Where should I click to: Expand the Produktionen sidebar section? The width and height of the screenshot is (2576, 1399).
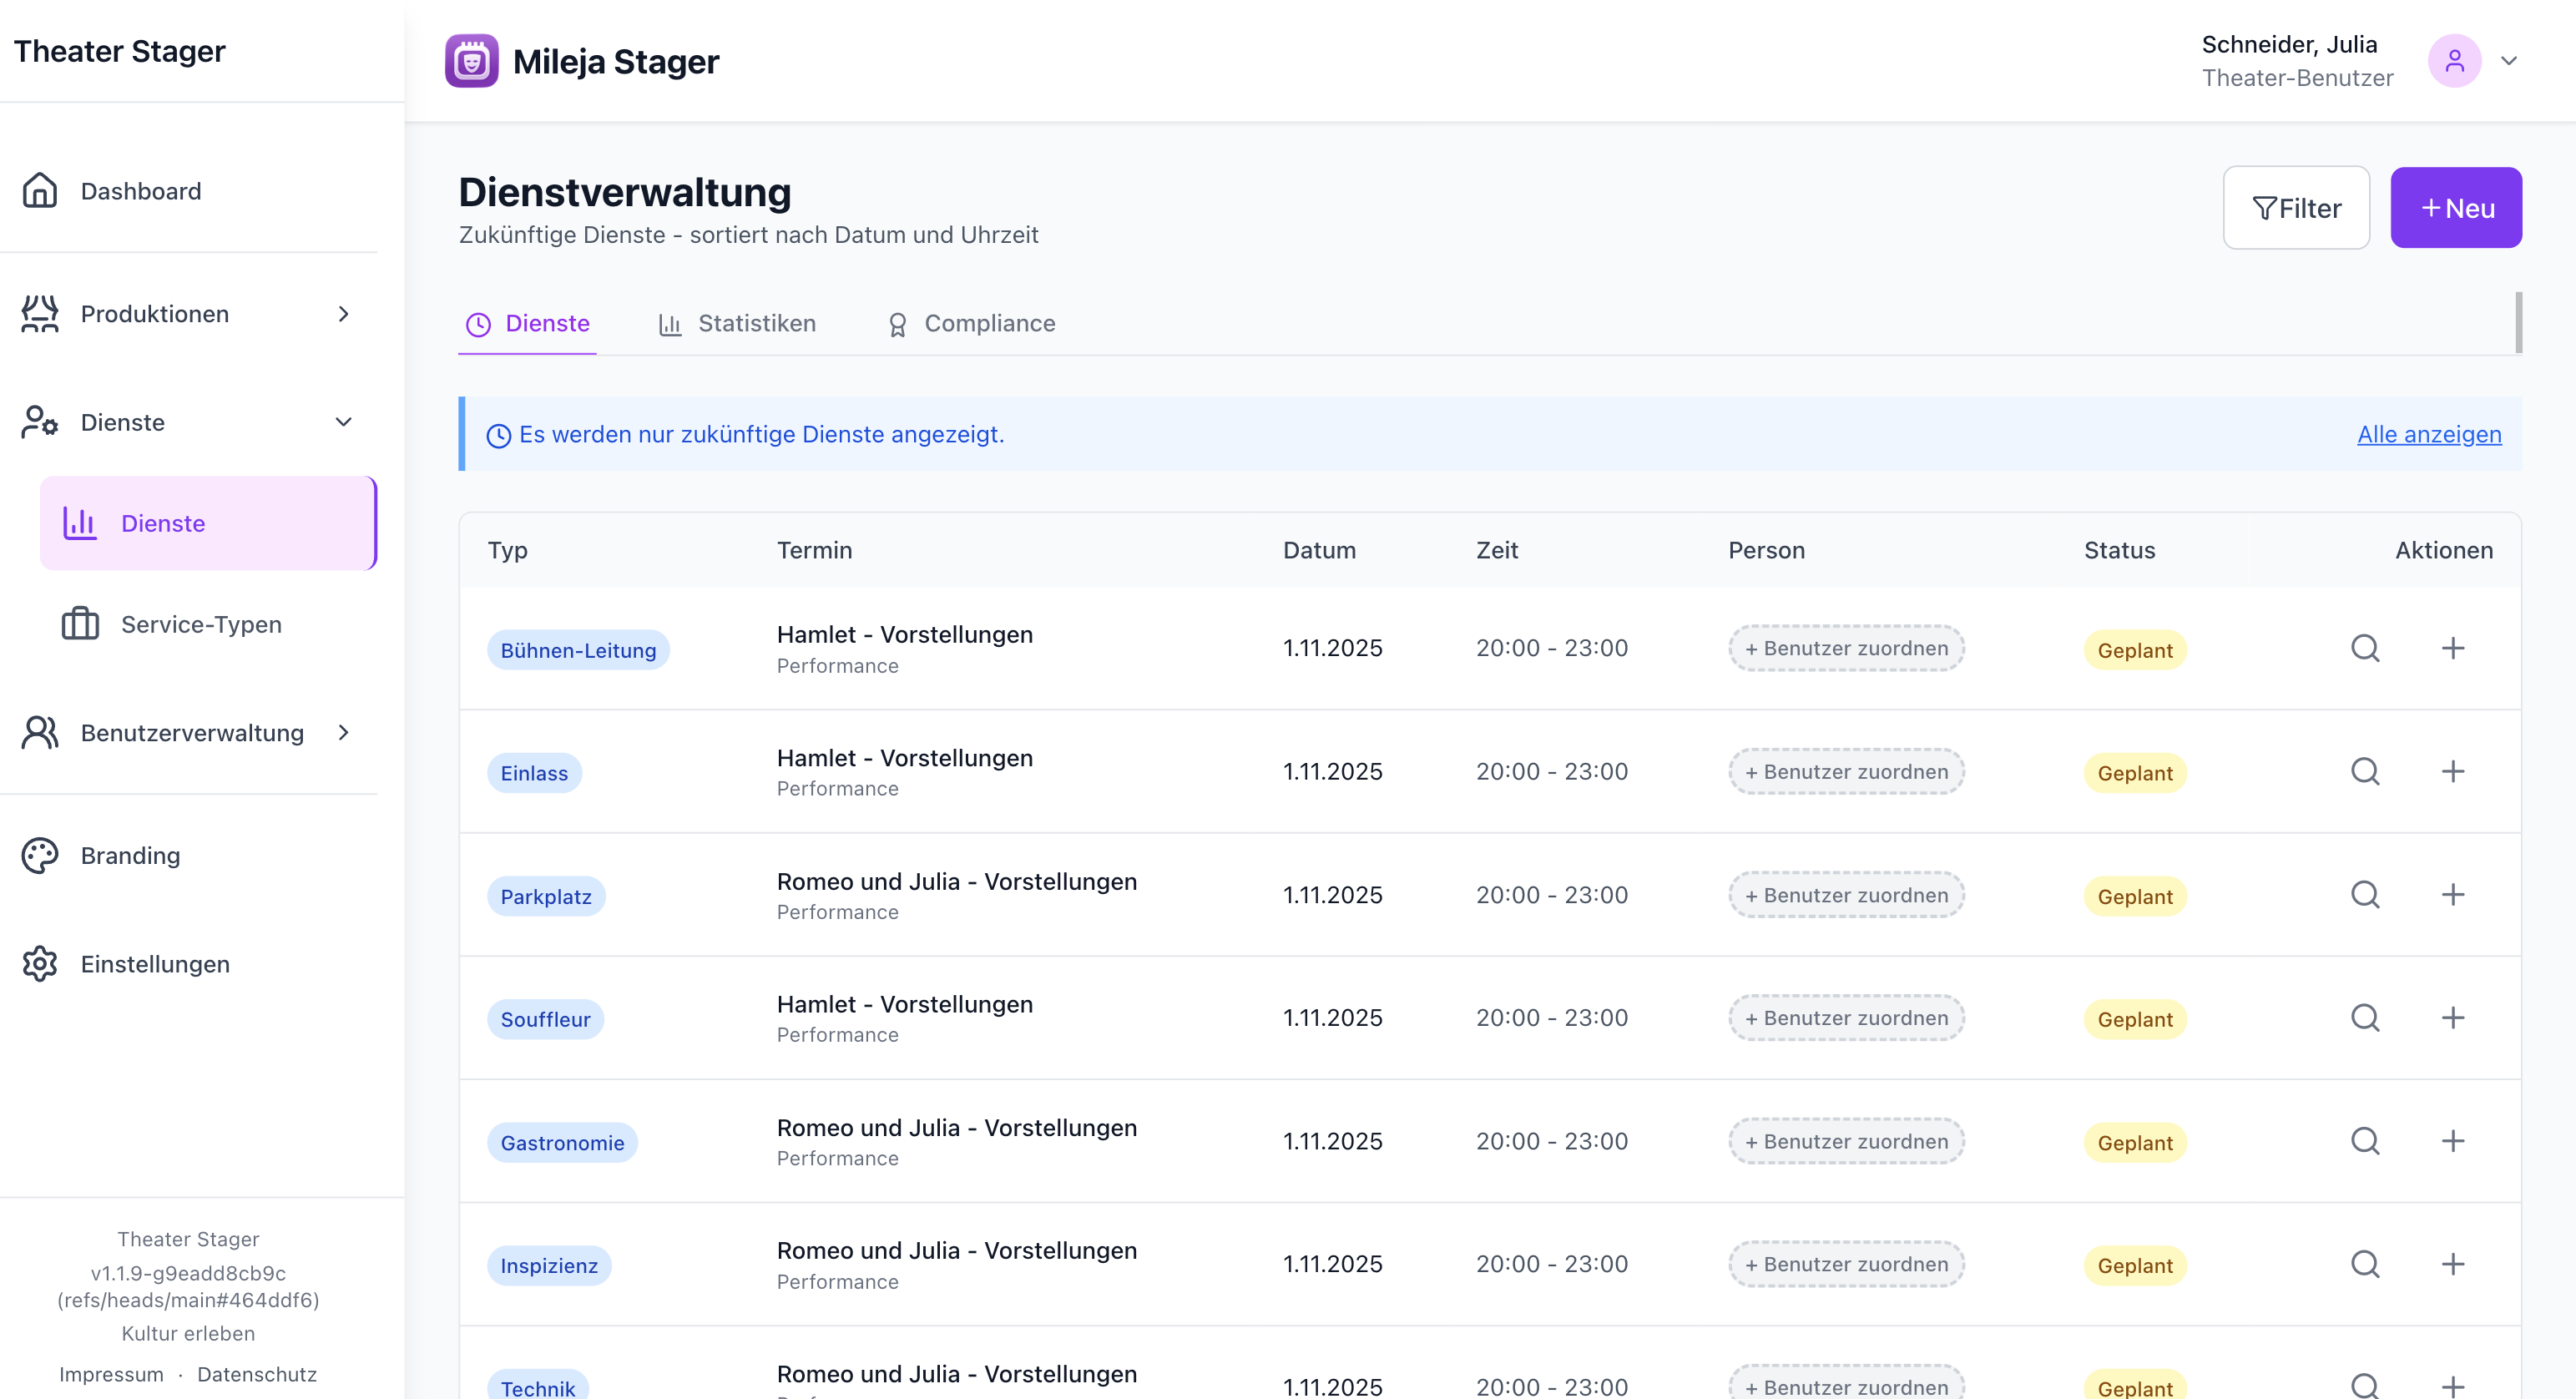pyautogui.click(x=343, y=314)
